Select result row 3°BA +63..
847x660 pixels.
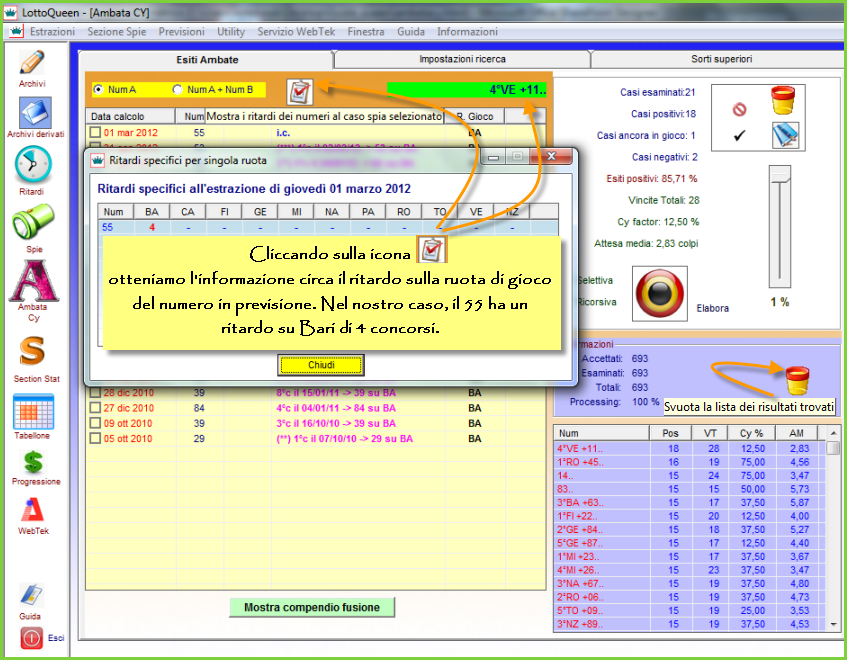(x=690, y=502)
